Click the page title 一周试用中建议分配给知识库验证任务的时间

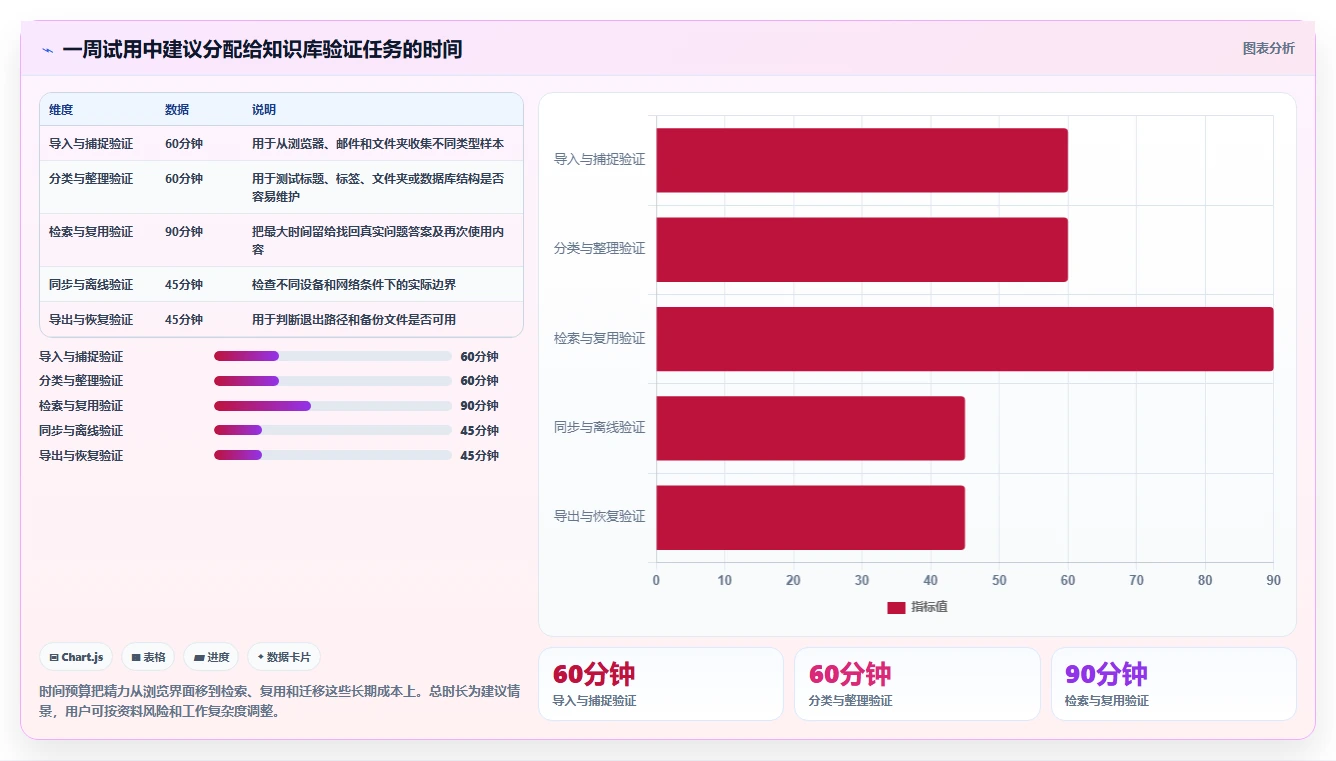pyautogui.click(x=262, y=49)
